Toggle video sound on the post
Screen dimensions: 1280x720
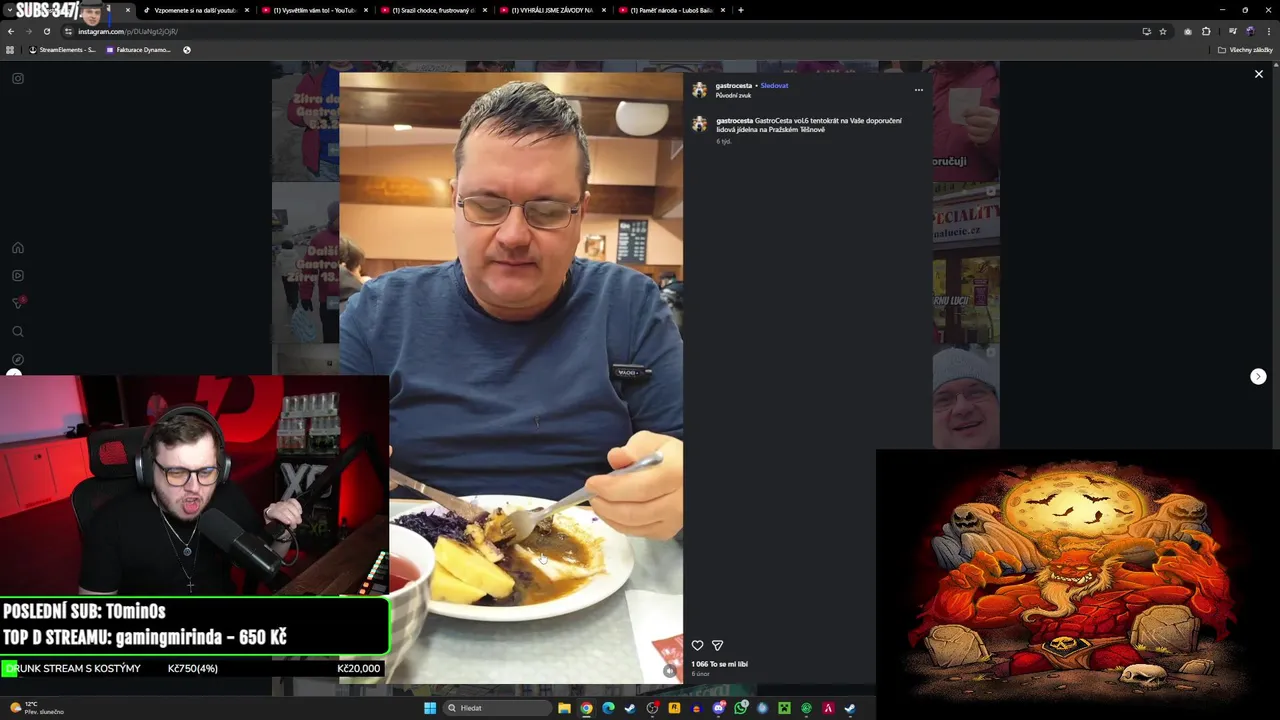(670, 671)
